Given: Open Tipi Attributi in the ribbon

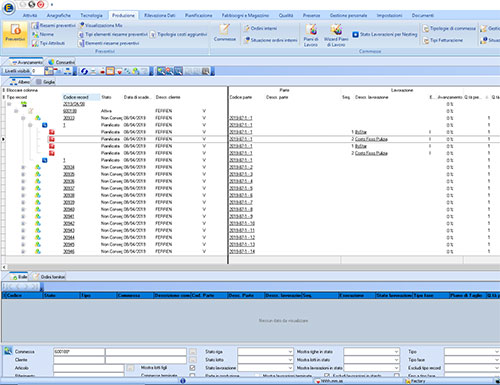Looking at the screenshot, I should pos(48,43).
